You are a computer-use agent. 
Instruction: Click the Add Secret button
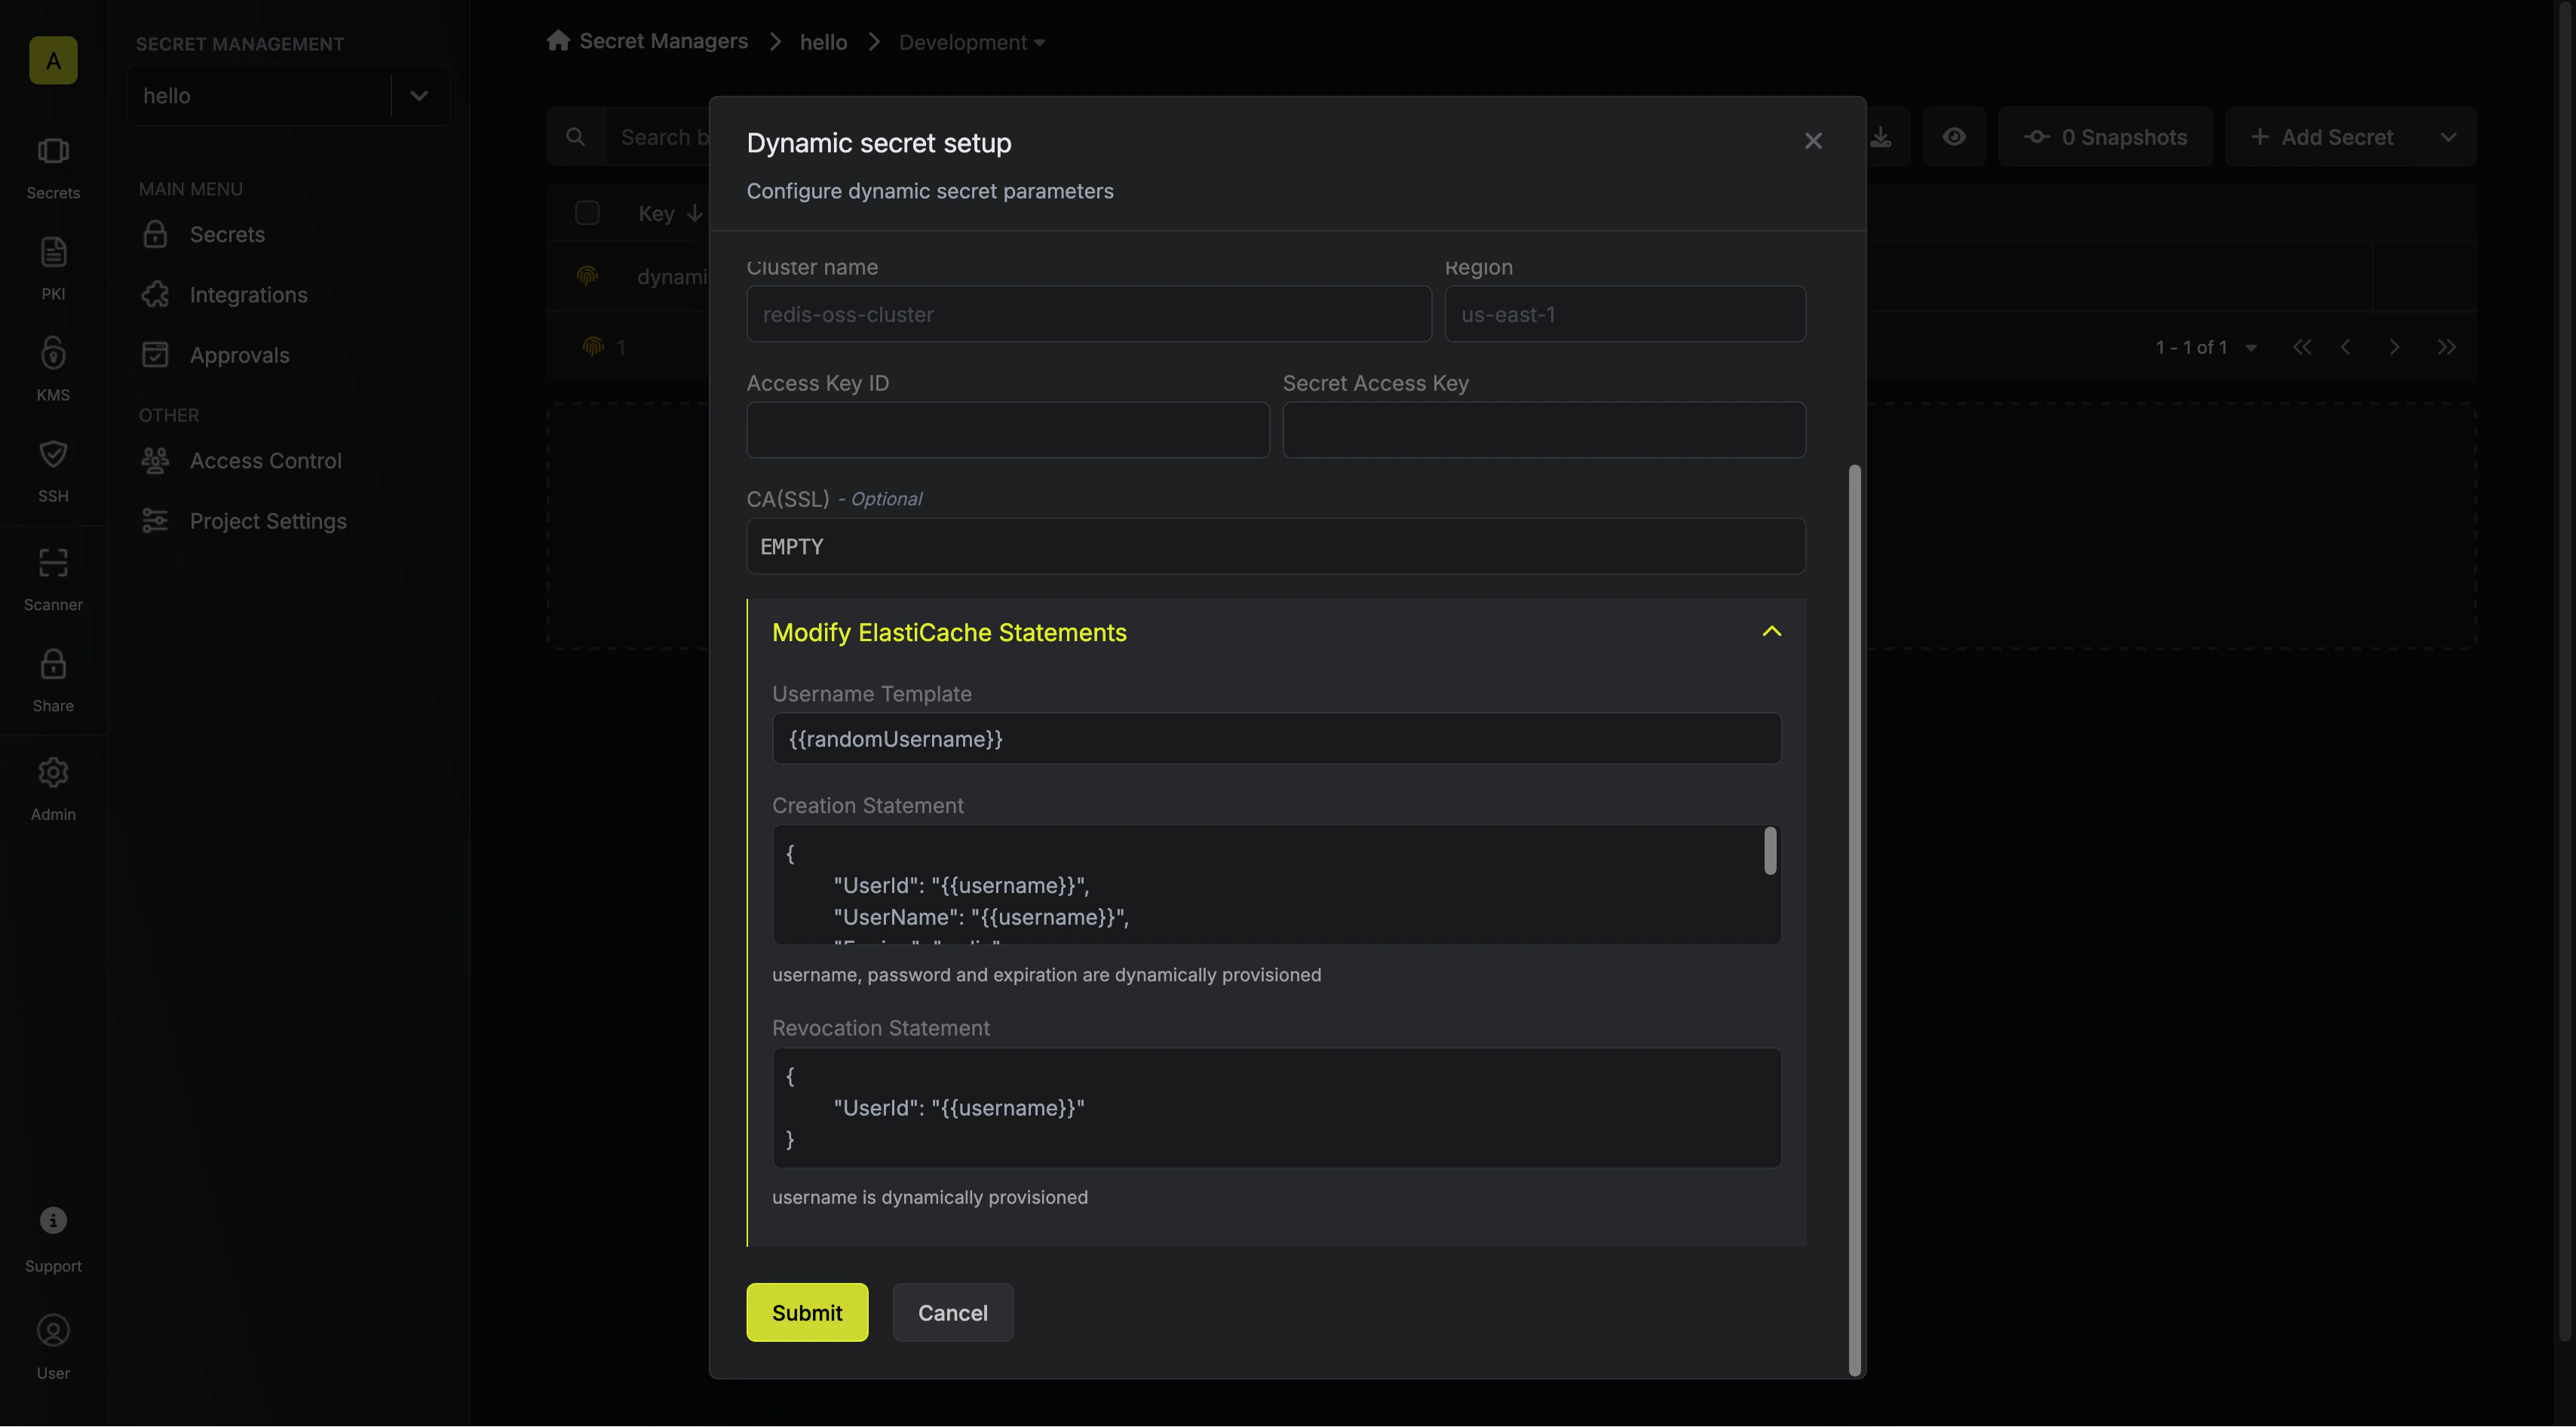click(2322, 137)
